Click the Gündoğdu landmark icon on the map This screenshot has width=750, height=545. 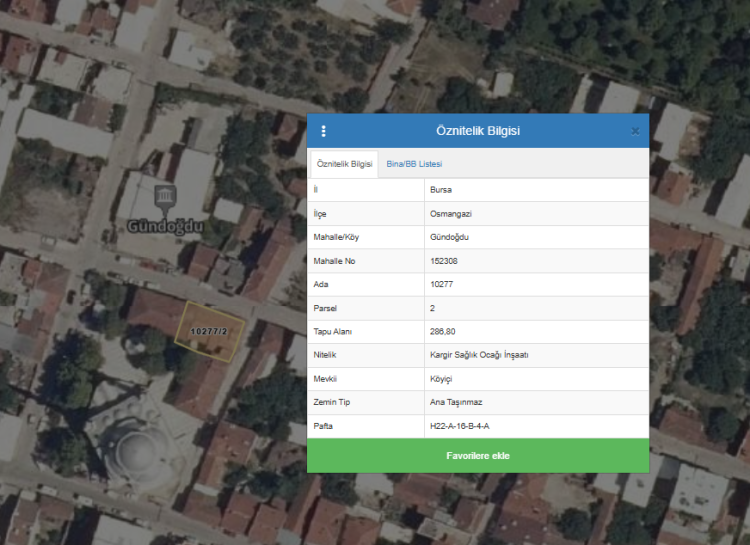tap(165, 194)
